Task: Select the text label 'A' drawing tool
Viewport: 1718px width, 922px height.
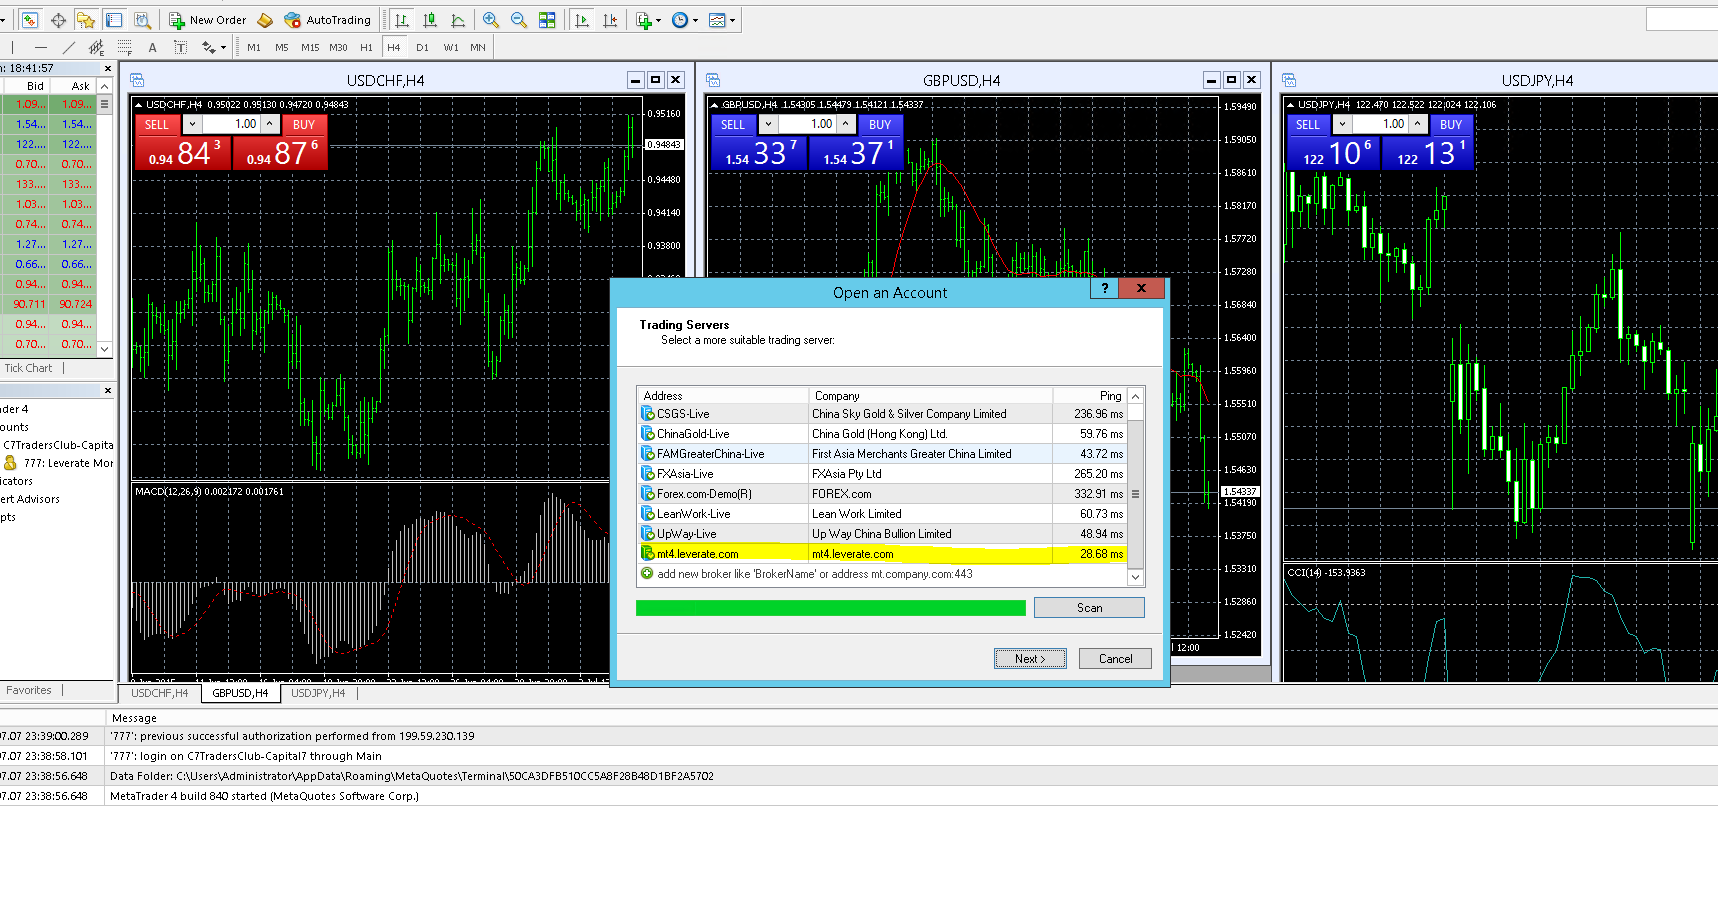Action: pyautogui.click(x=152, y=47)
